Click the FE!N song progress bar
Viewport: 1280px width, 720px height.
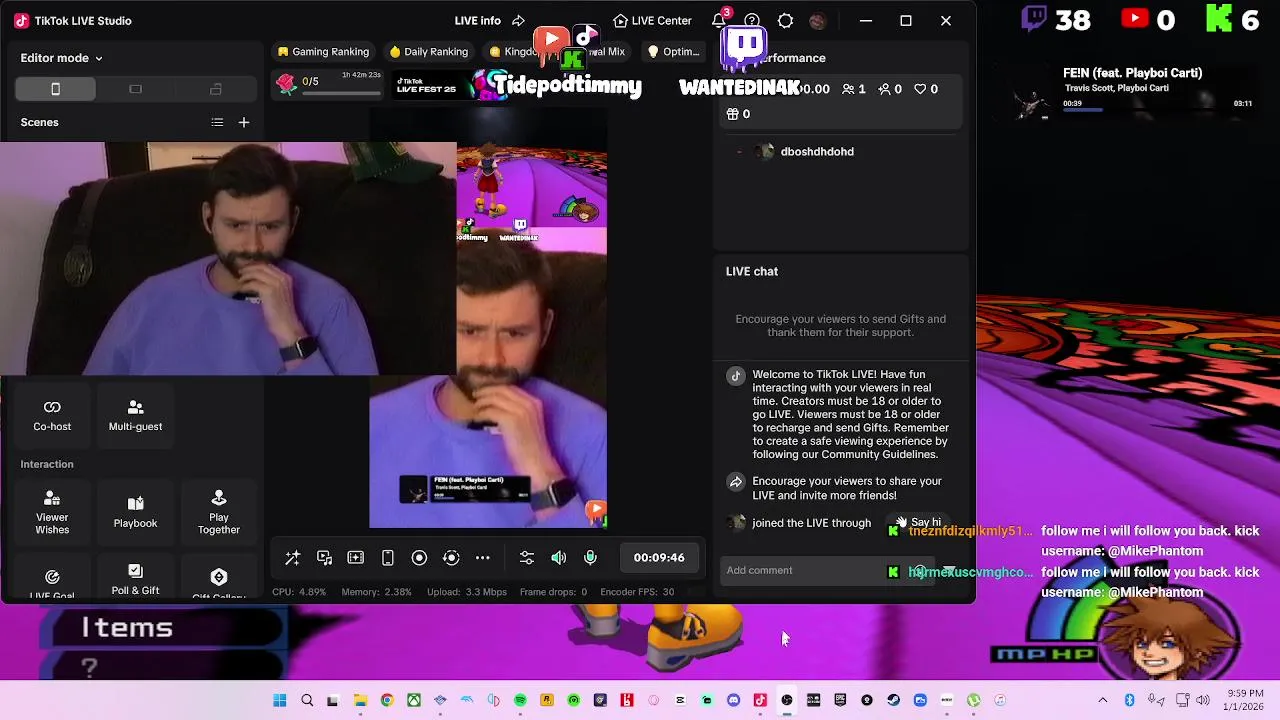point(1157,110)
